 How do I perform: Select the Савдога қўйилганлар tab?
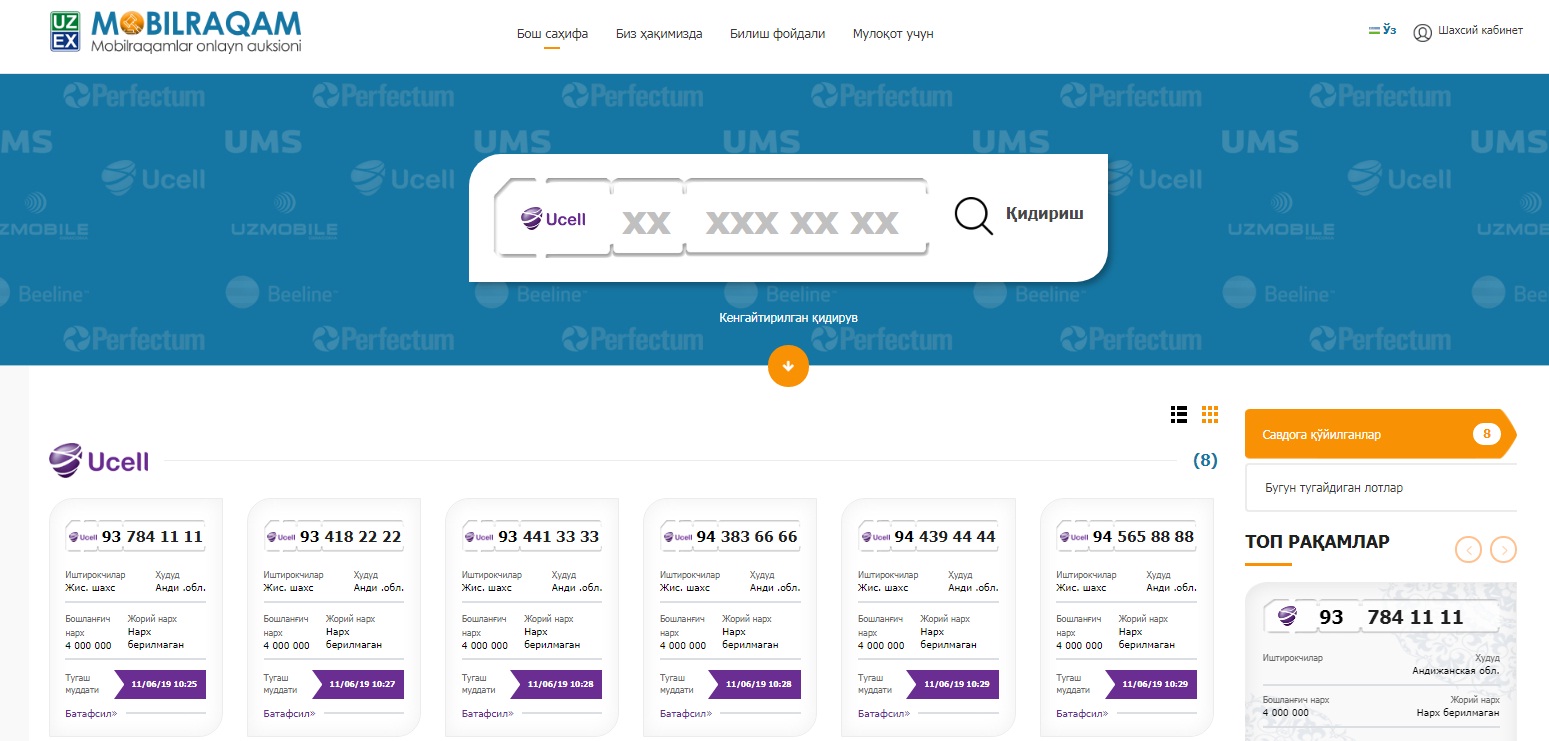click(1377, 434)
